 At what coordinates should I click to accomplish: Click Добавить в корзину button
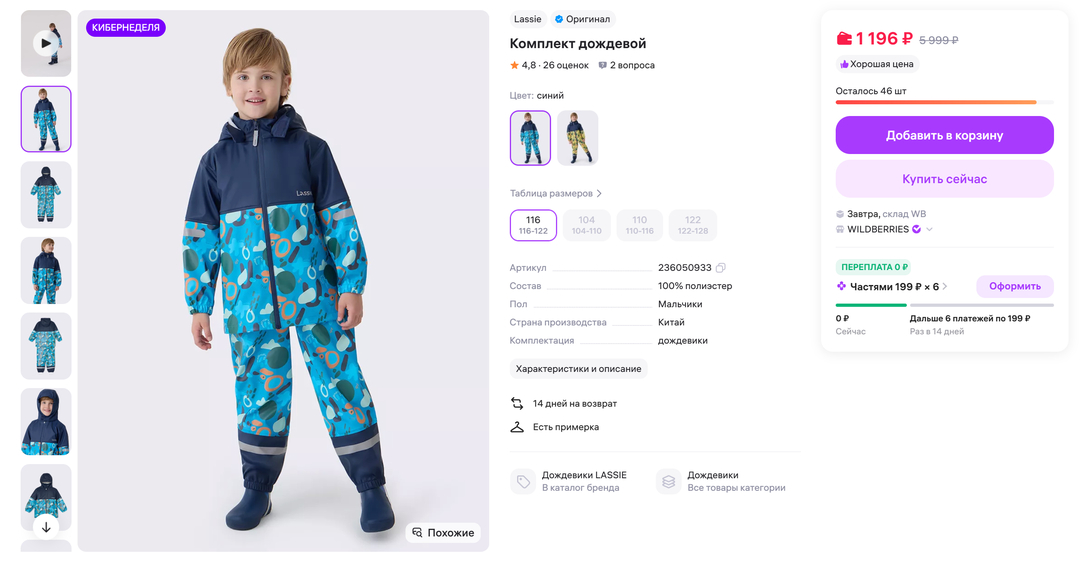coord(944,135)
